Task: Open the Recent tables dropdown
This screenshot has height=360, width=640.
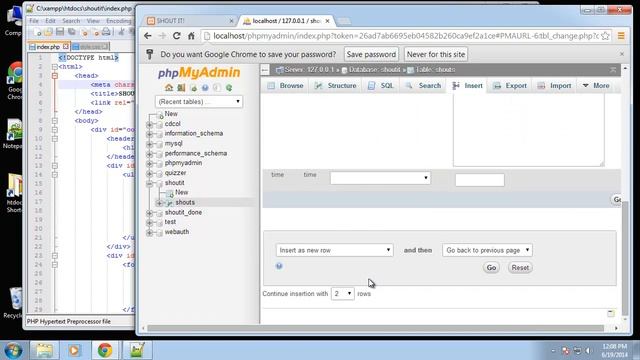Action: click(x=199, y=102)
